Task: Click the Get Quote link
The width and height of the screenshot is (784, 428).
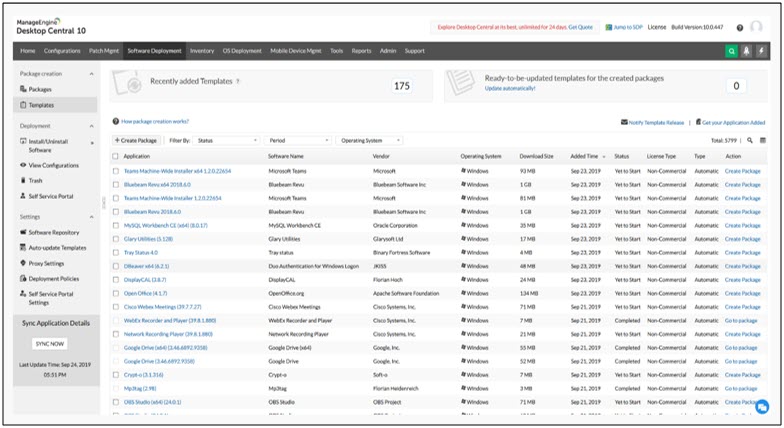Action: point(580,27)
